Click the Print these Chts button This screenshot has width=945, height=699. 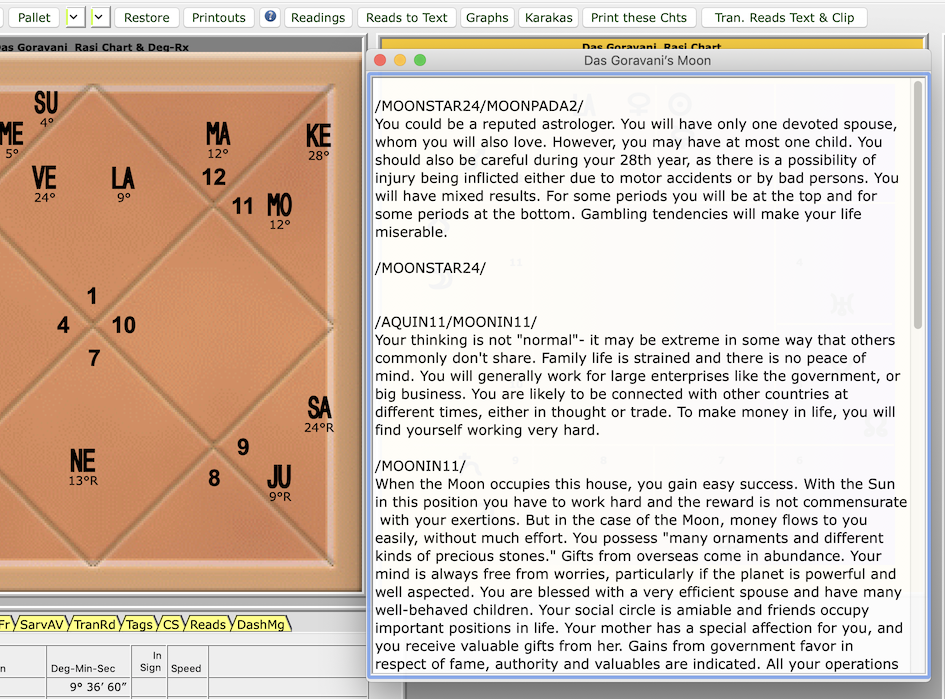(638, 17)
